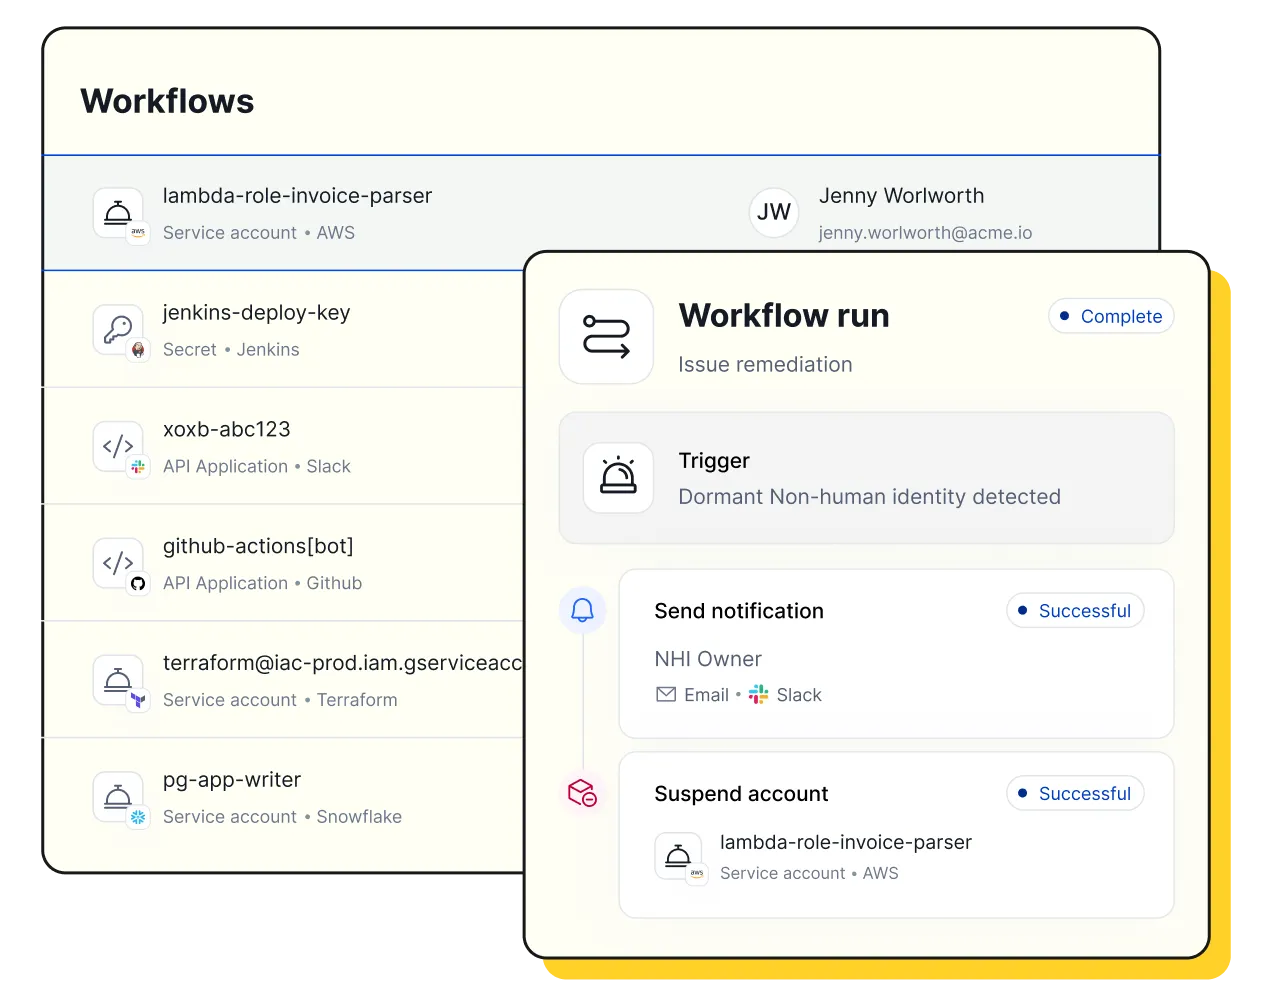Viewport: 1280px width, 1000px height.
Task: Click the AWS service account icon beside lambda-role-invoice-parser
Action: tap(117, 212)
